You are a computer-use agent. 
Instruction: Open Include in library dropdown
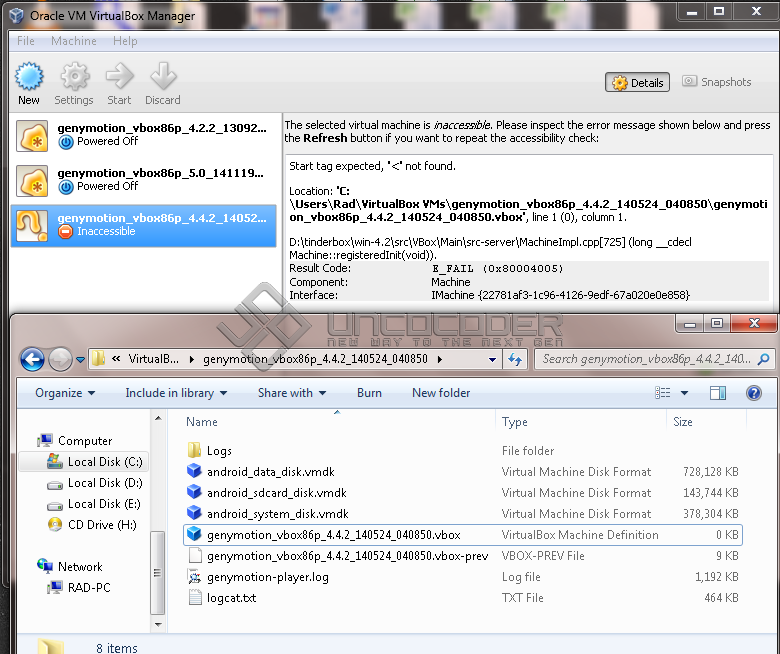pos(176,393)
